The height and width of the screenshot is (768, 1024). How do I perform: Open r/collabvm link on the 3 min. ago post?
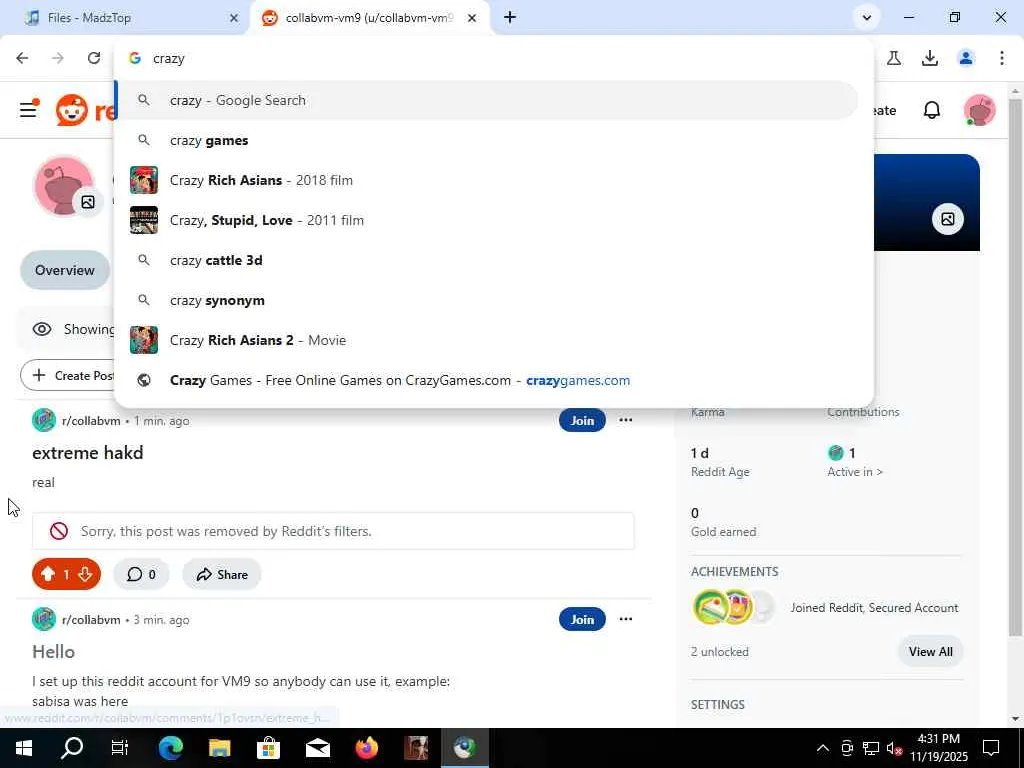[91, 620]
